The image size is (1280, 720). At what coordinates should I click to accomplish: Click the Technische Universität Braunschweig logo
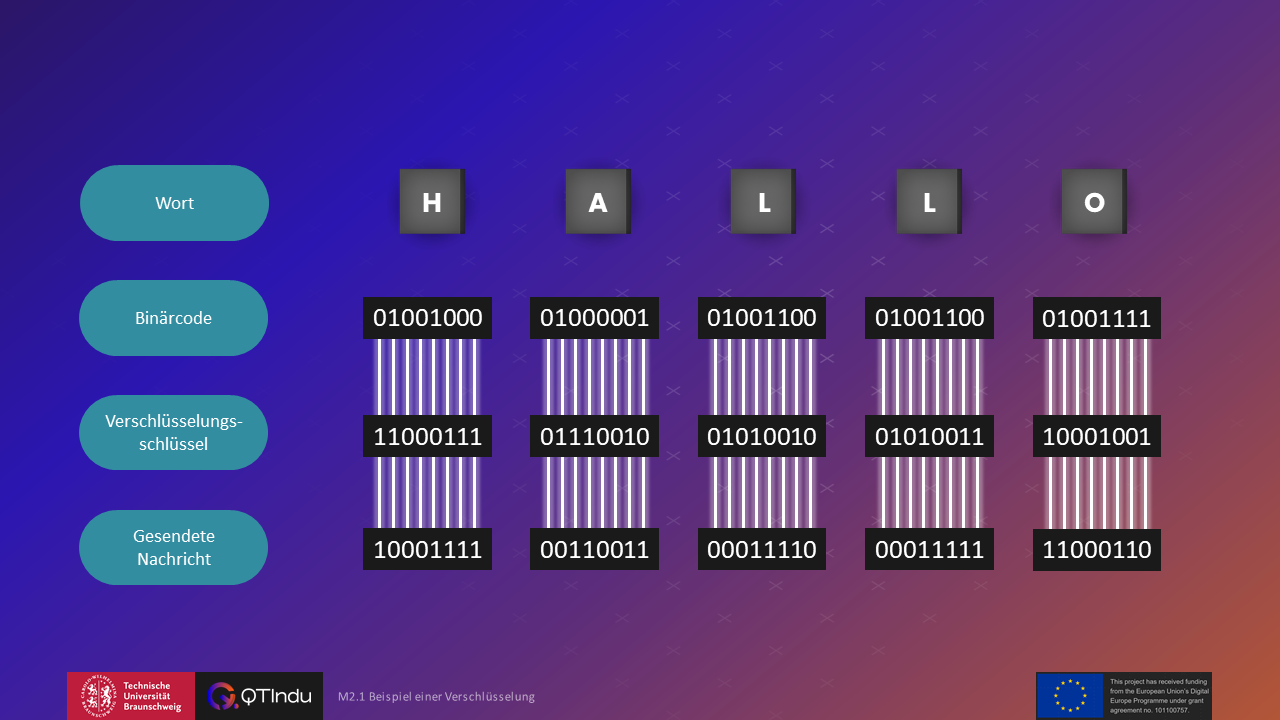(131, 696)
